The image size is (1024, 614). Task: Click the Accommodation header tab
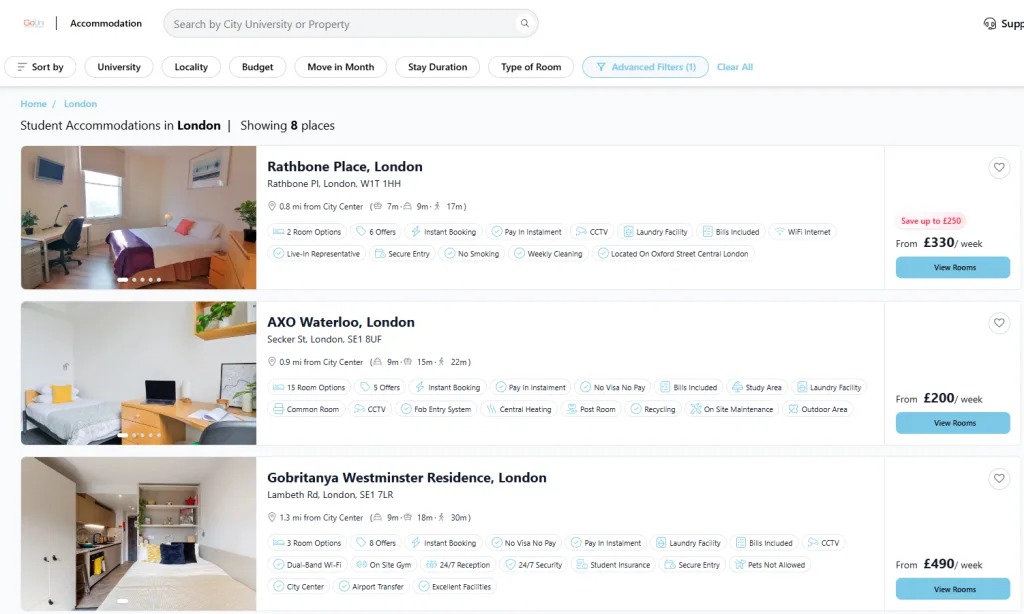106,23
